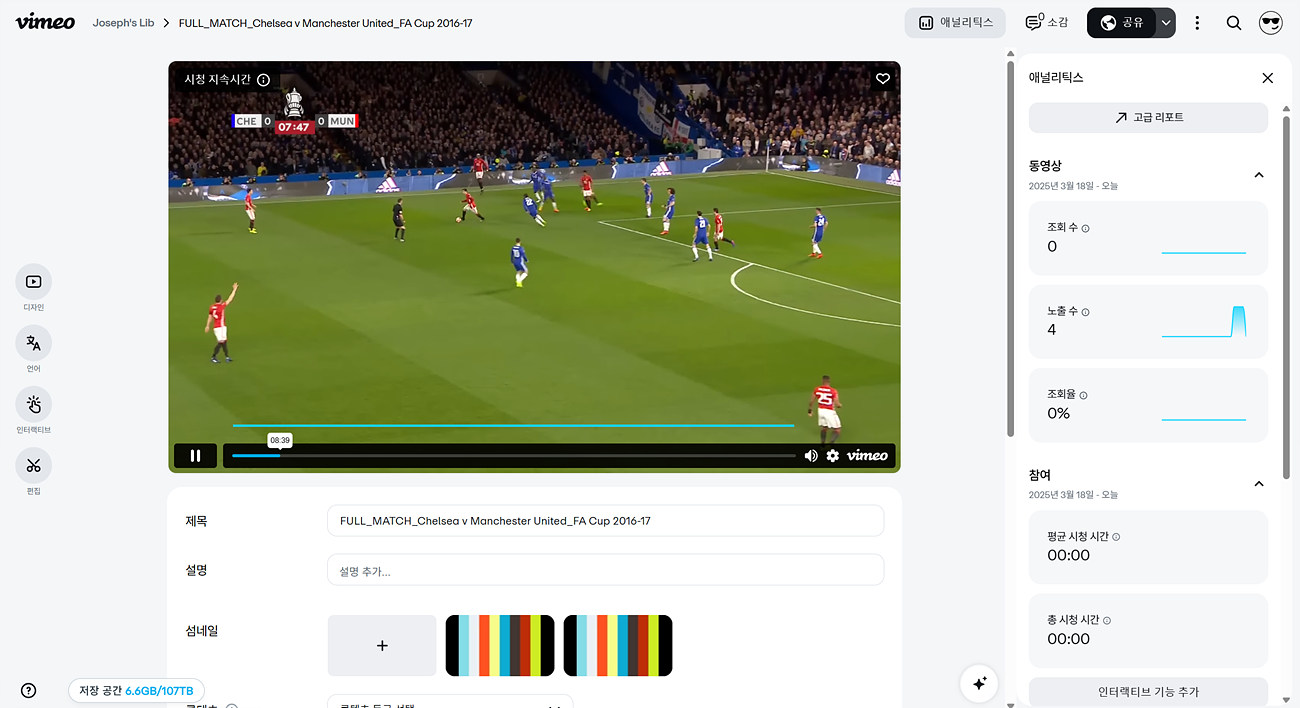Screen dimensions: 1300x708
Task: Open the 언어 language tool
Action: point(33,343)
